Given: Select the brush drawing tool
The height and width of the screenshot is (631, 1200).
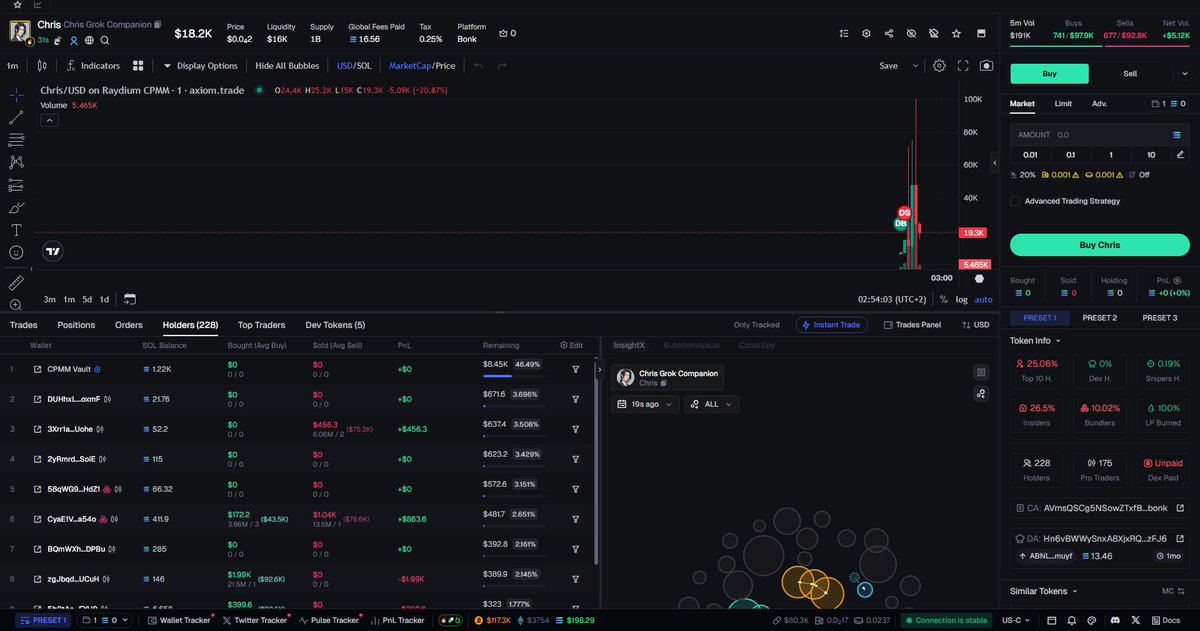Looking at the screenshot, I should 16,208.
